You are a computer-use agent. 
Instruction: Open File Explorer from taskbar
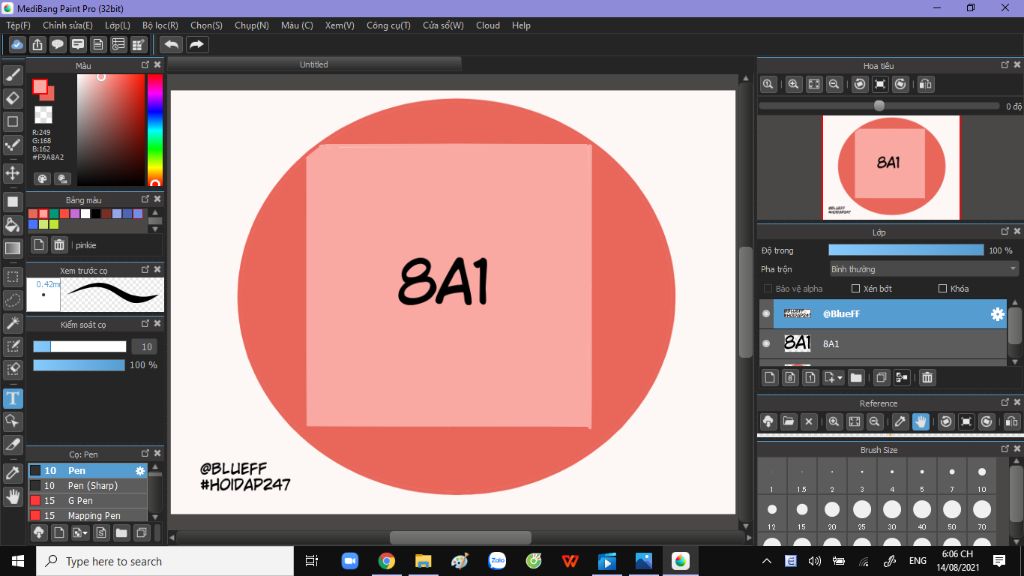[423, 561]
